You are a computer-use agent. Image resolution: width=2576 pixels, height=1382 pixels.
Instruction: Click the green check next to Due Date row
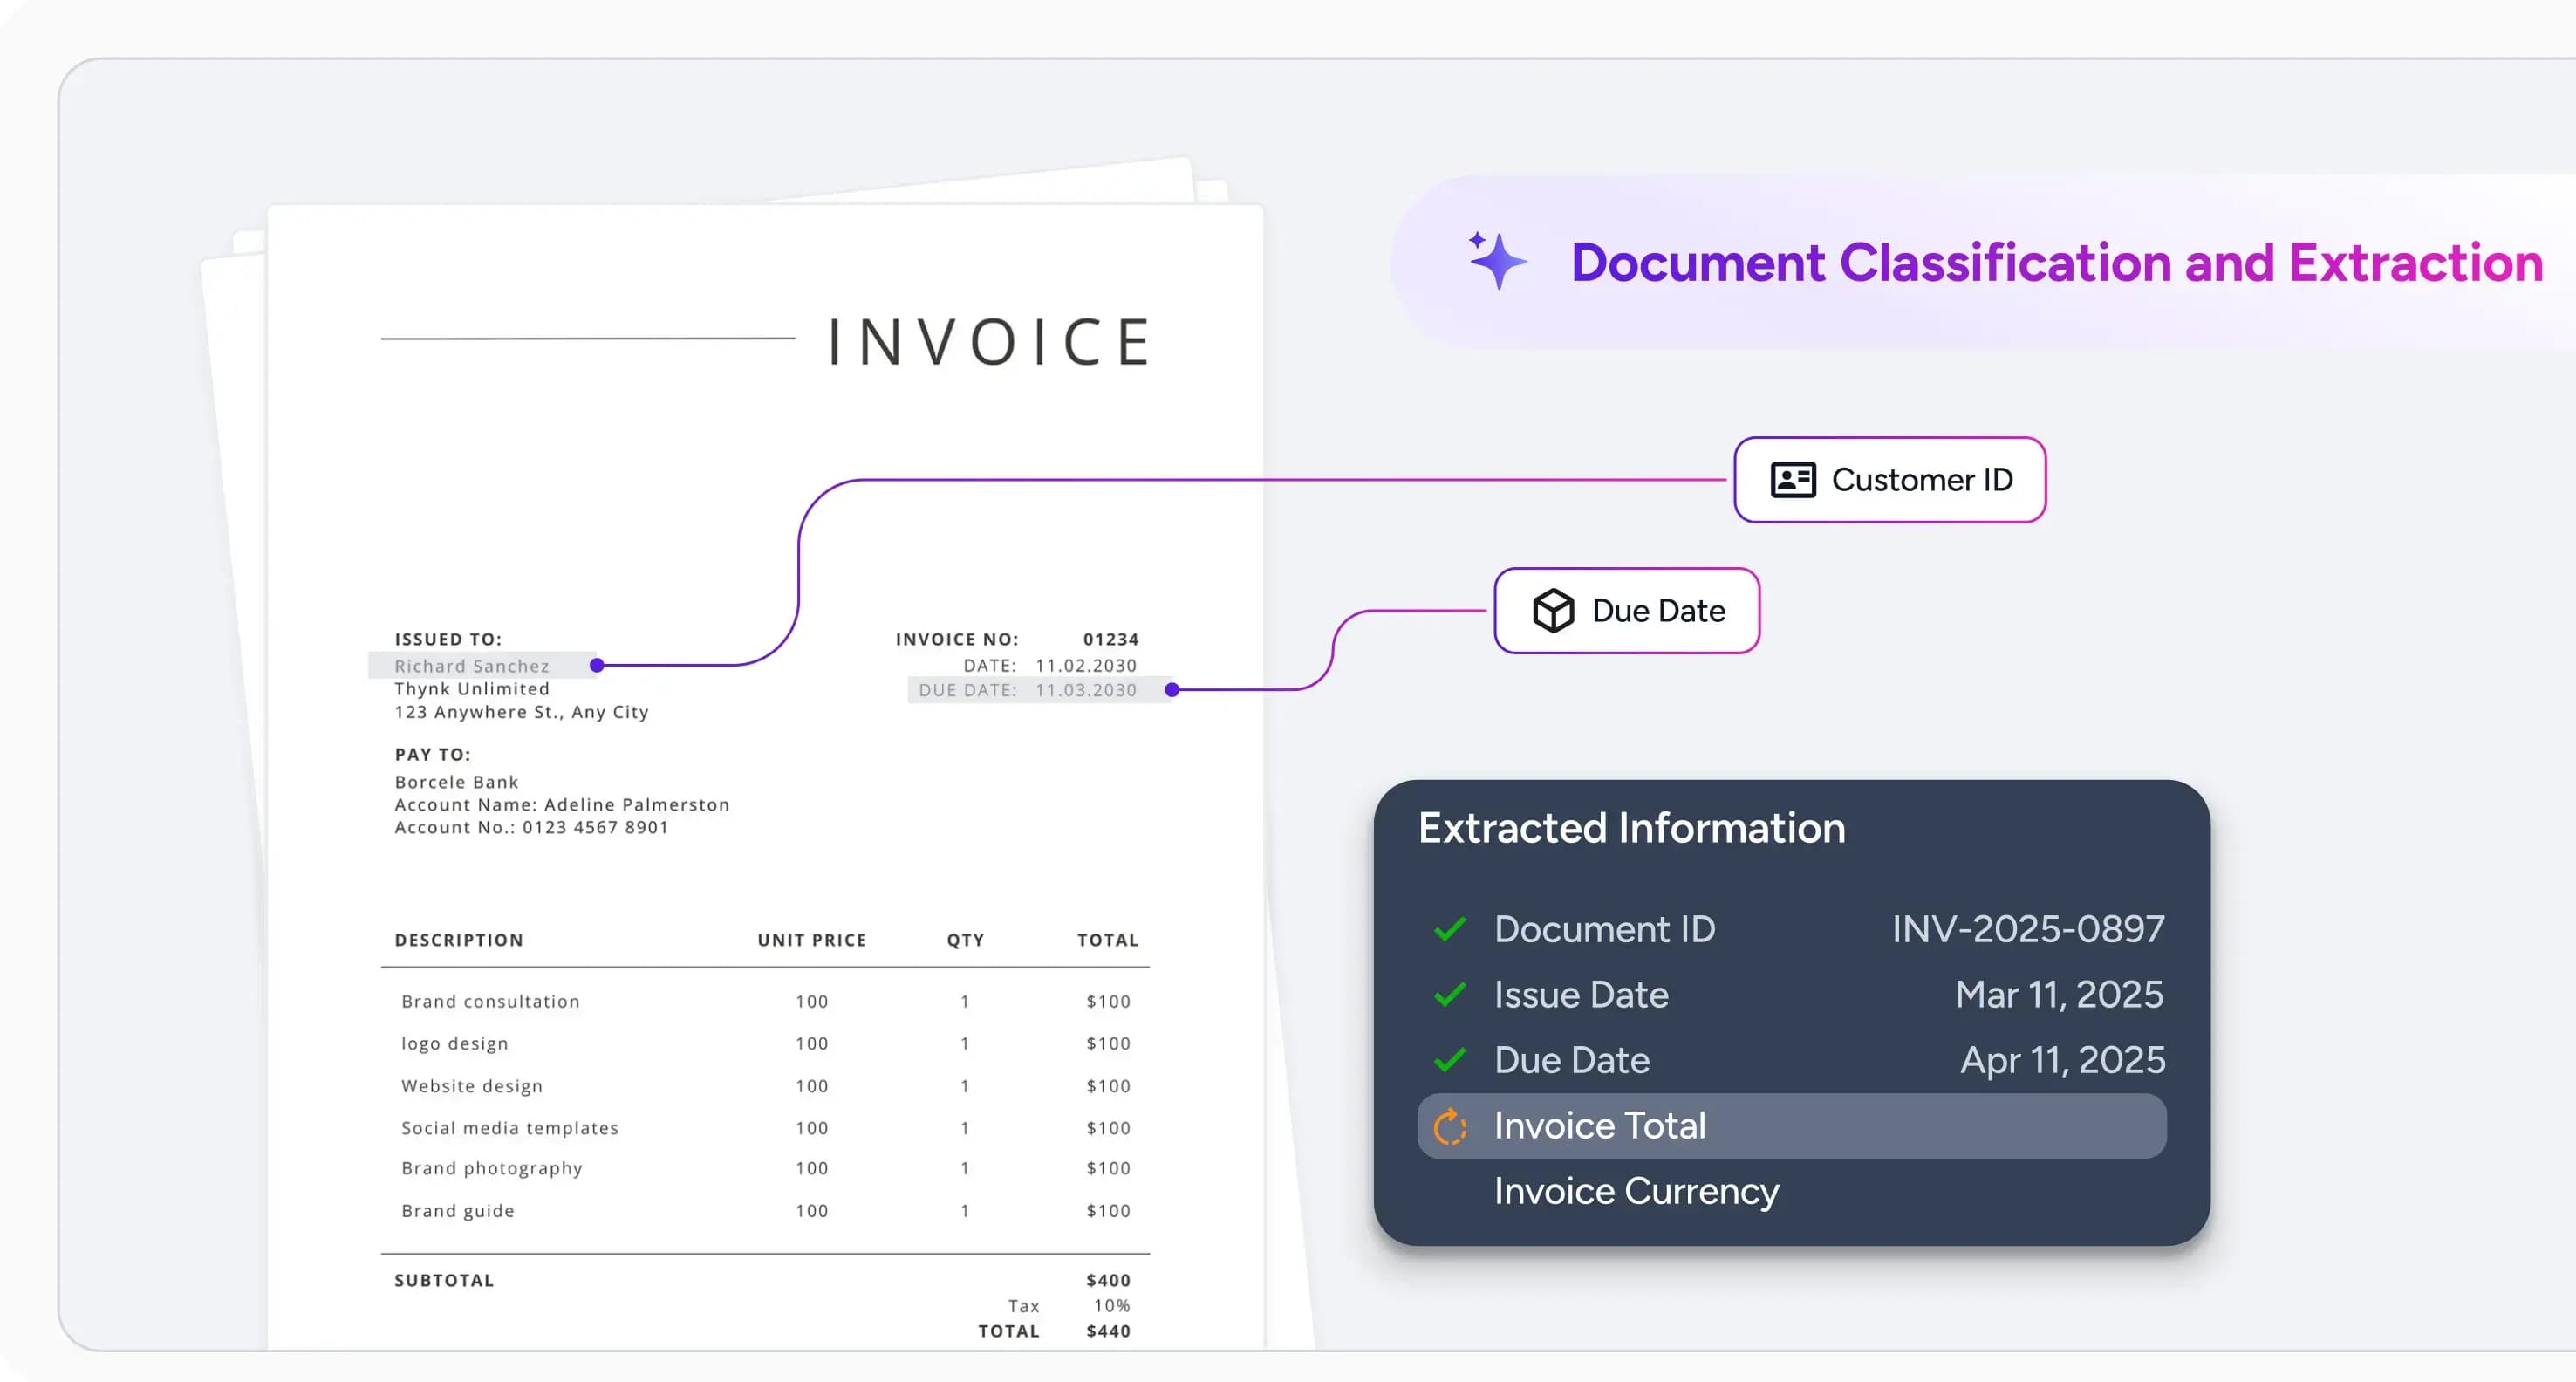(1449, 1059)
